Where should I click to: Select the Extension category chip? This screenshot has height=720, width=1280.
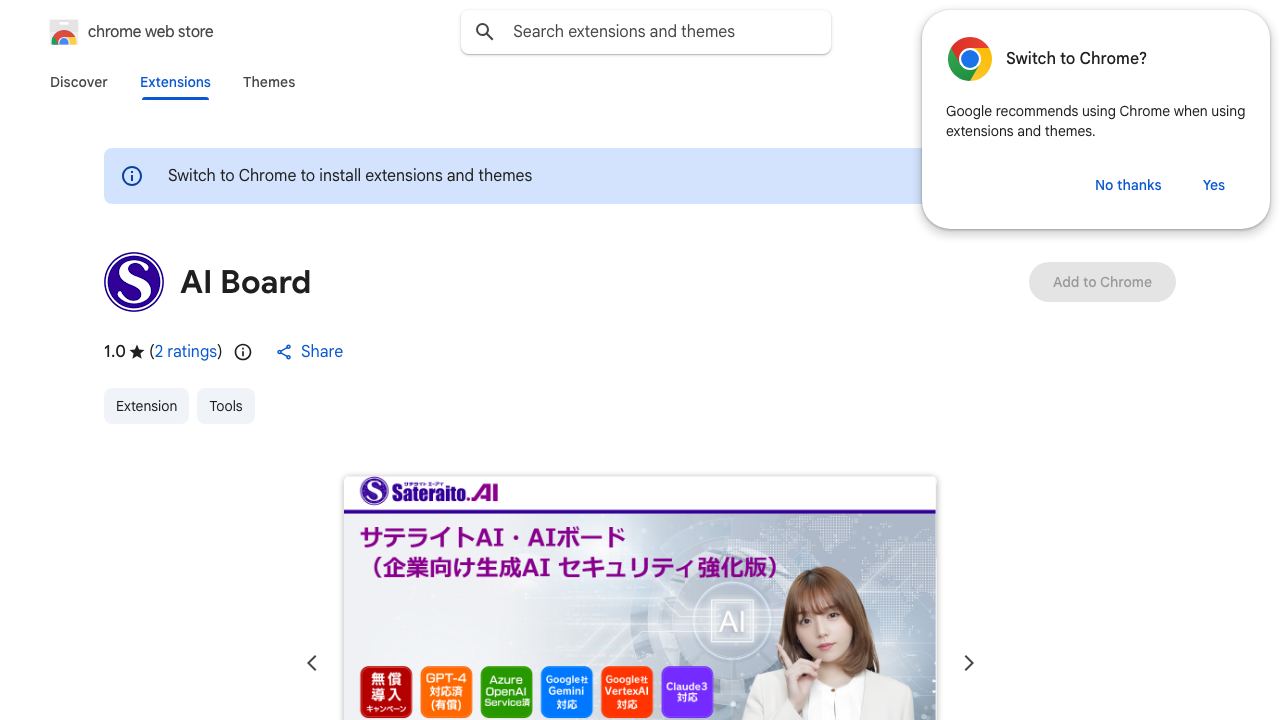pyautogui.click(x=146, y=406)
